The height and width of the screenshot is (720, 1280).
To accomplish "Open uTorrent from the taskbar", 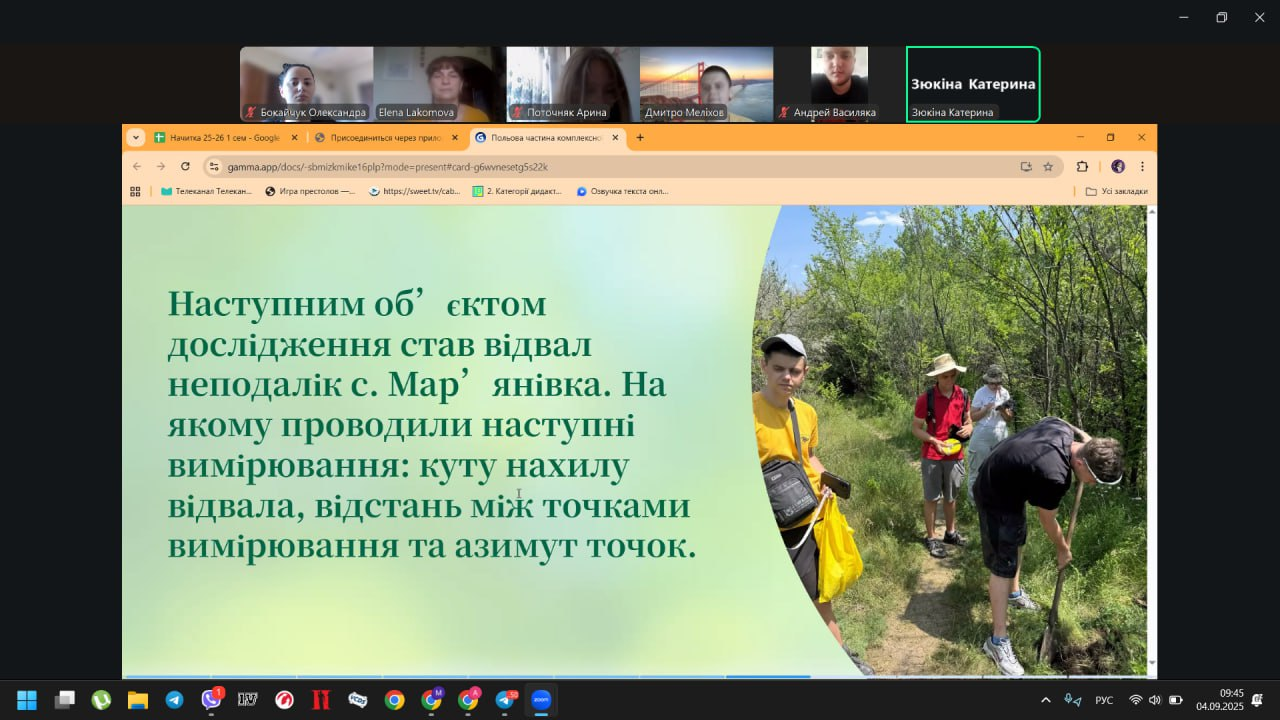I will (101, 700).
